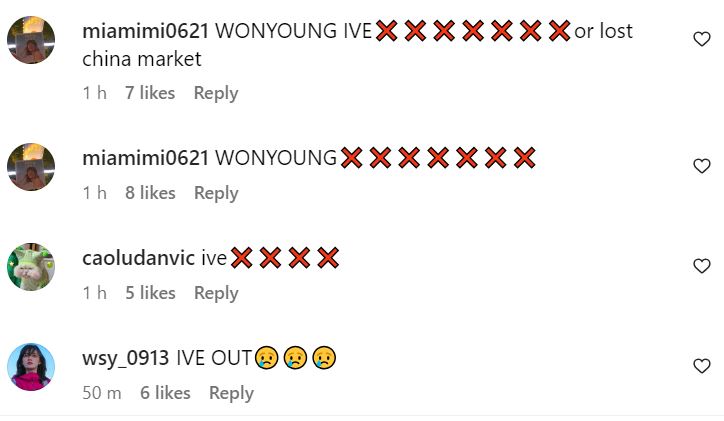Reply to comment with 8 likes
Viewport: 724px width, 421px height.
[216, 193]
